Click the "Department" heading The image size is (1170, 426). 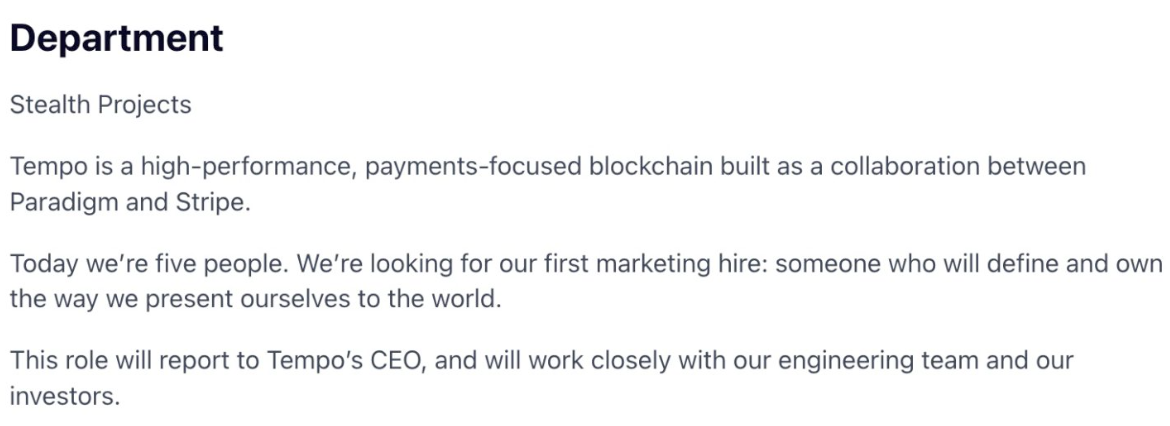click(116, 39)
